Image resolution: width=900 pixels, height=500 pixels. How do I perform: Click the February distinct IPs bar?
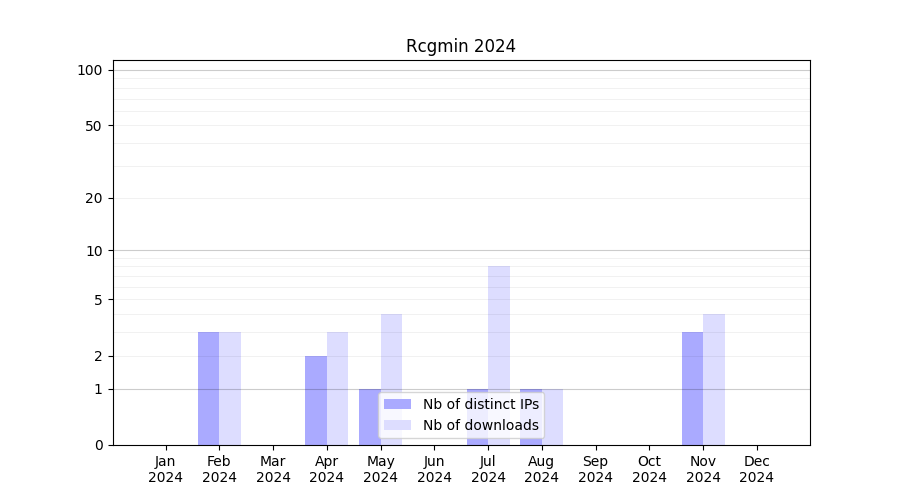tap(208, 388)
